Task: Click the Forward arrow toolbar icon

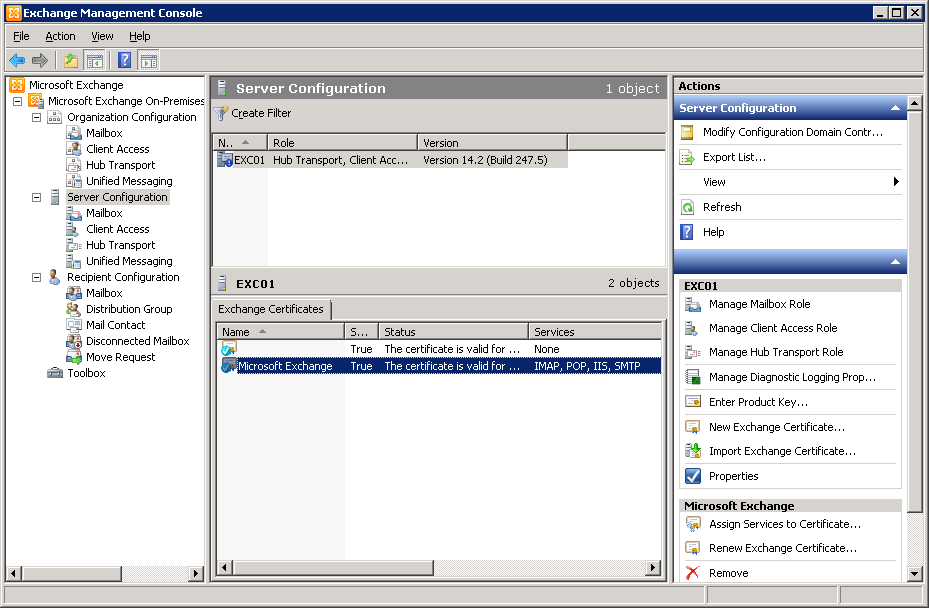Action: (40, 60)
